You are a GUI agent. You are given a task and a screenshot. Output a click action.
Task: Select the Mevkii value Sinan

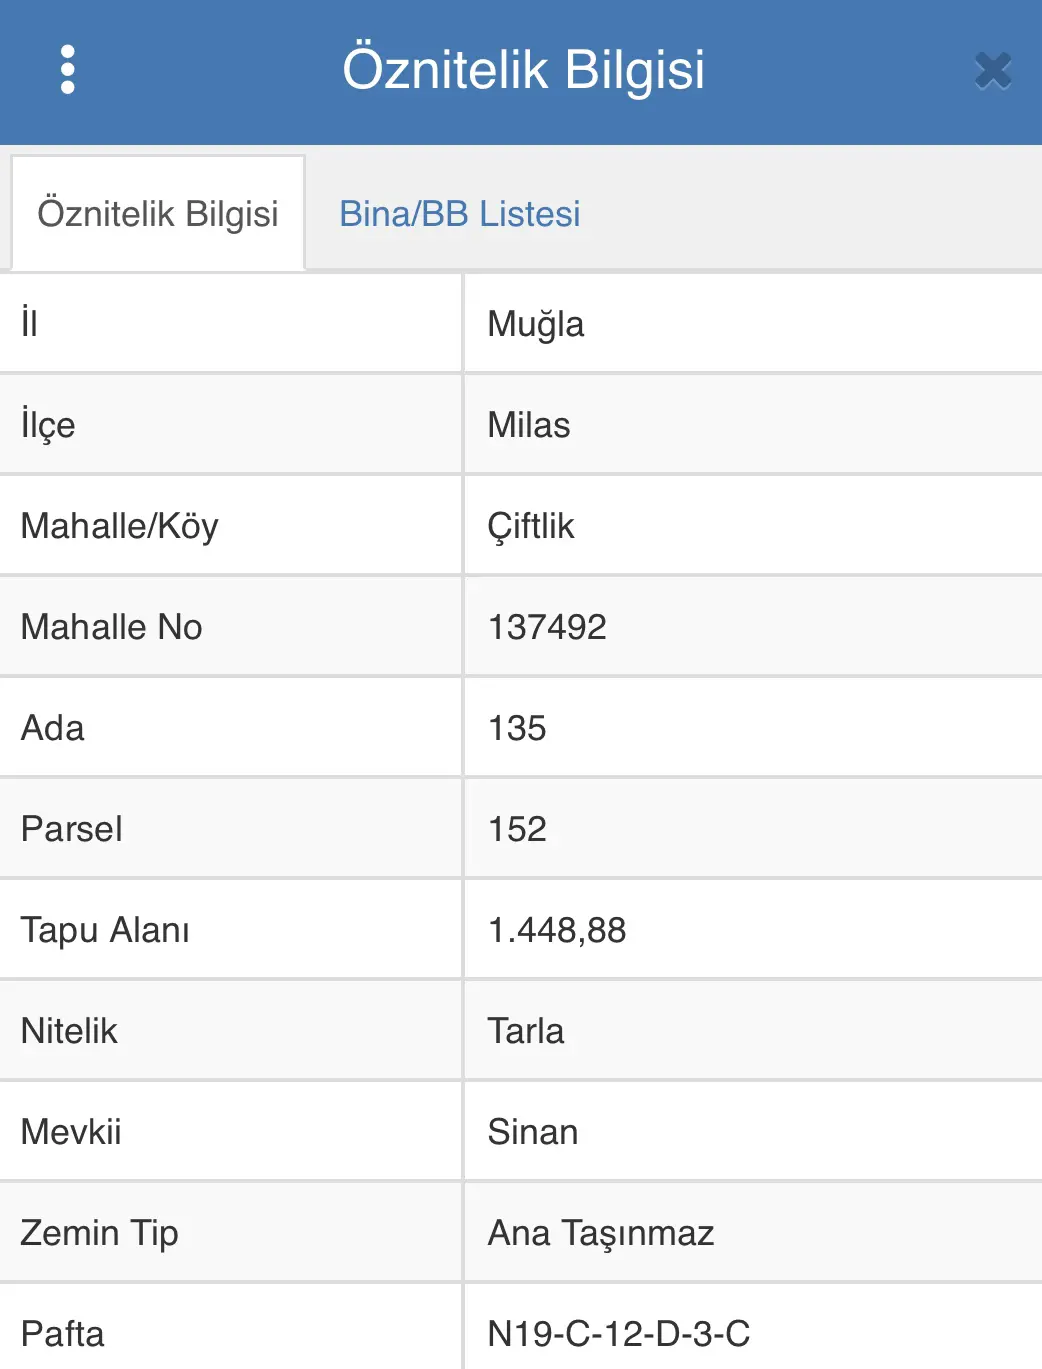pyautogui.click(x=533, y=1132)
